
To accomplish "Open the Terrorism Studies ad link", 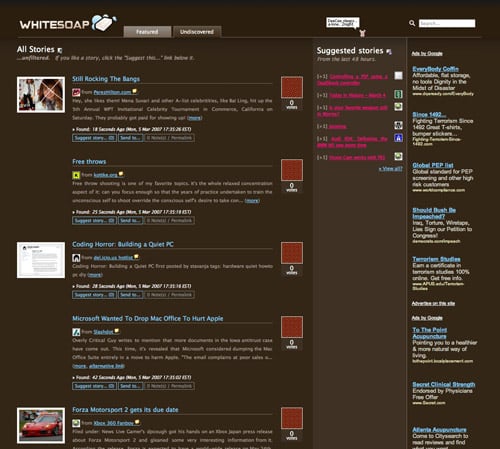I will coord(436,259).
